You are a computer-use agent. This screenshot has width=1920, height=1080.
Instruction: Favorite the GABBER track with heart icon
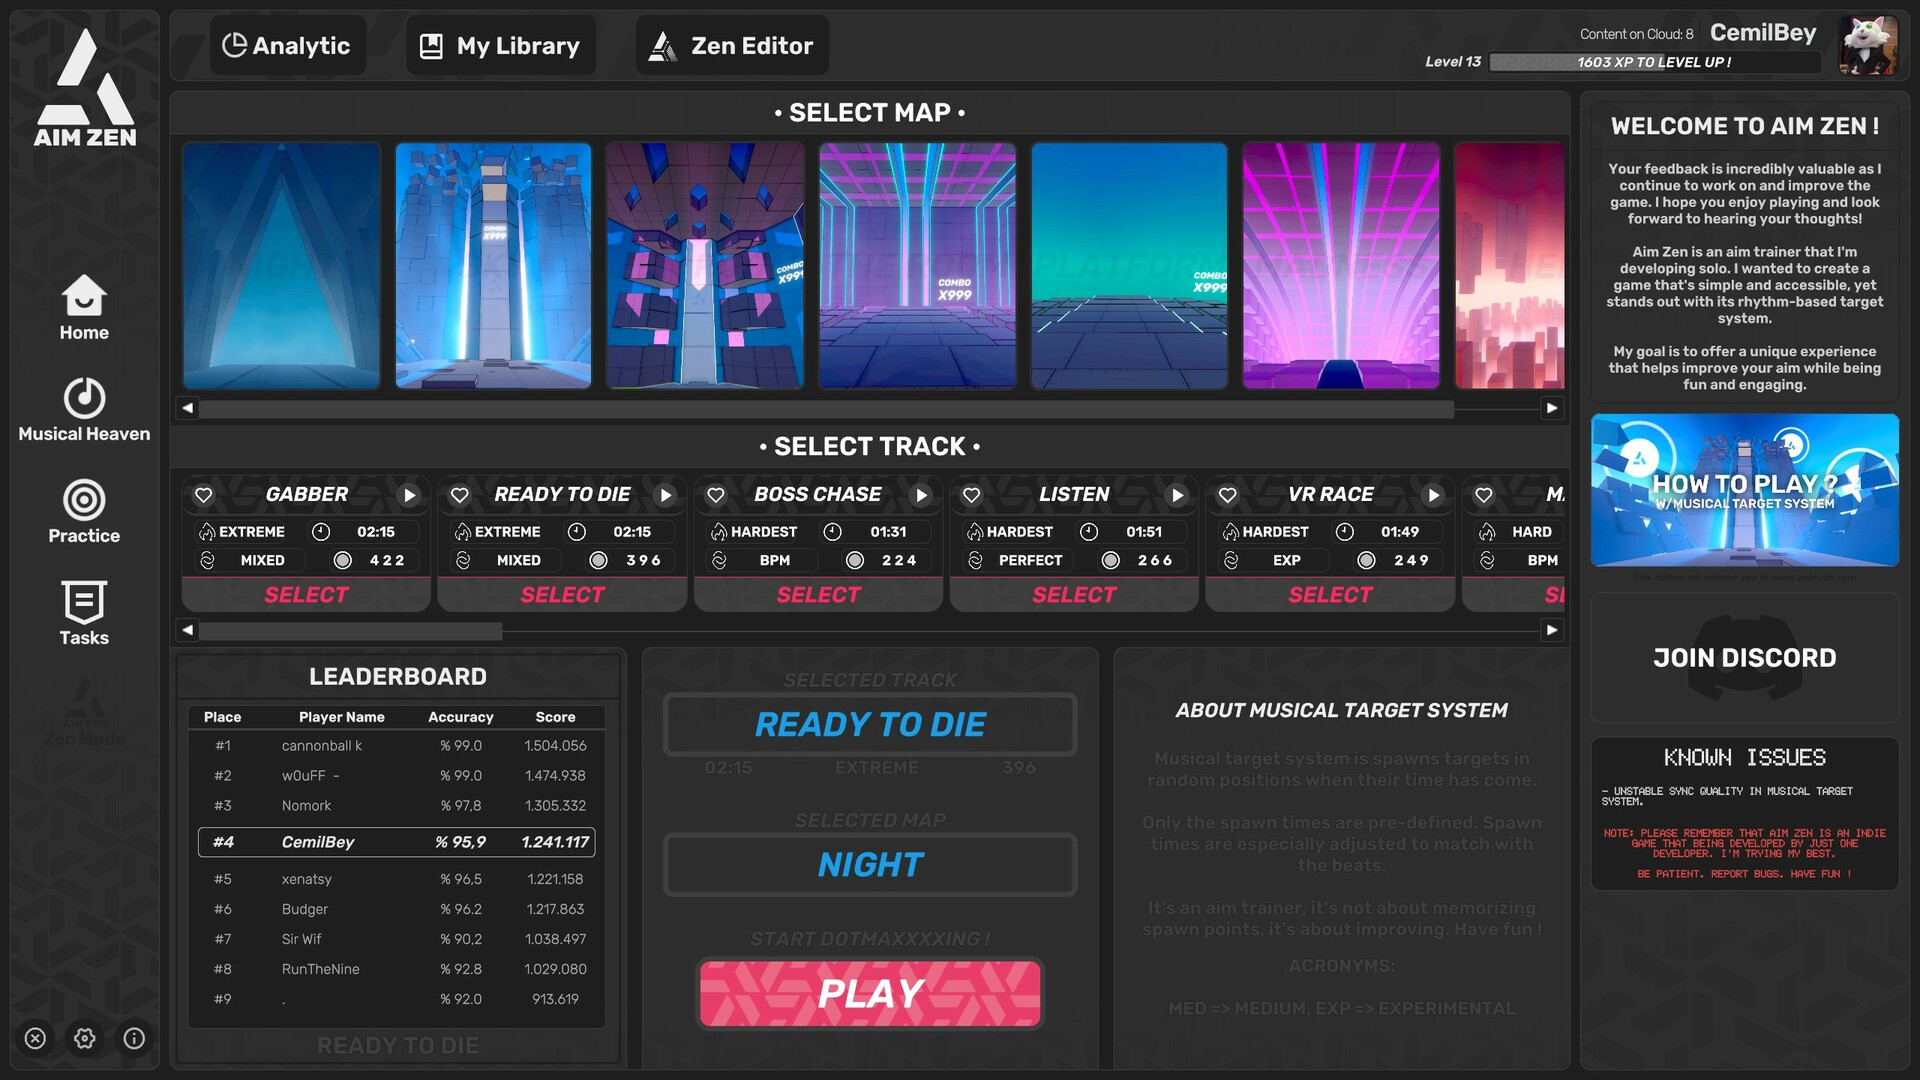point(204,494)
